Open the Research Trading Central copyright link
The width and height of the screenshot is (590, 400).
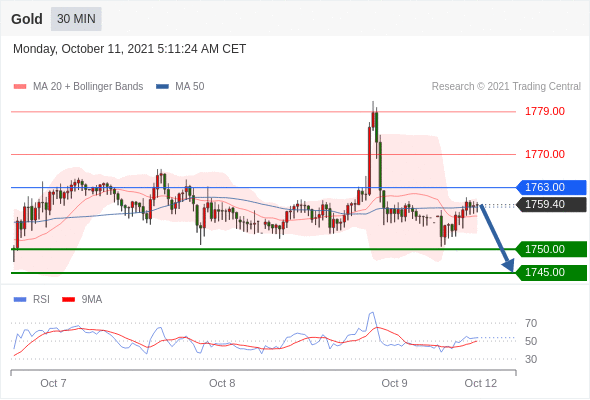pyautogui.click(x=506, y=87)
